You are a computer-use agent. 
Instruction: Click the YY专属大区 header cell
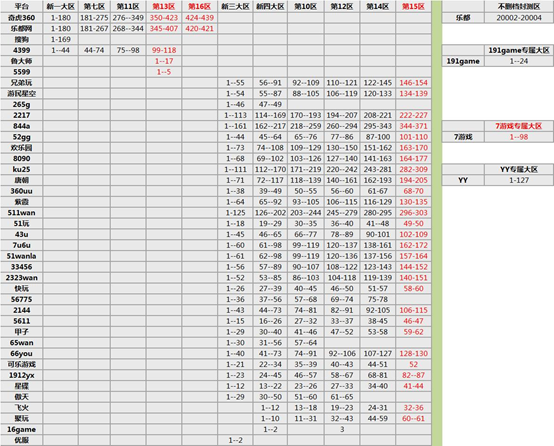[519, 169]
